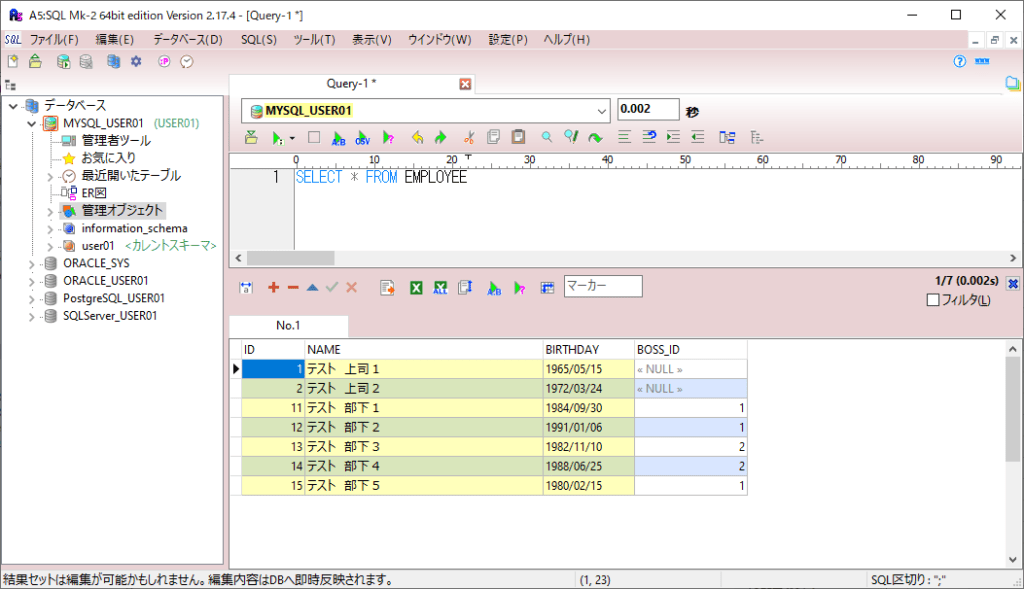Select お気に入り in the database tree

point(108,158)
